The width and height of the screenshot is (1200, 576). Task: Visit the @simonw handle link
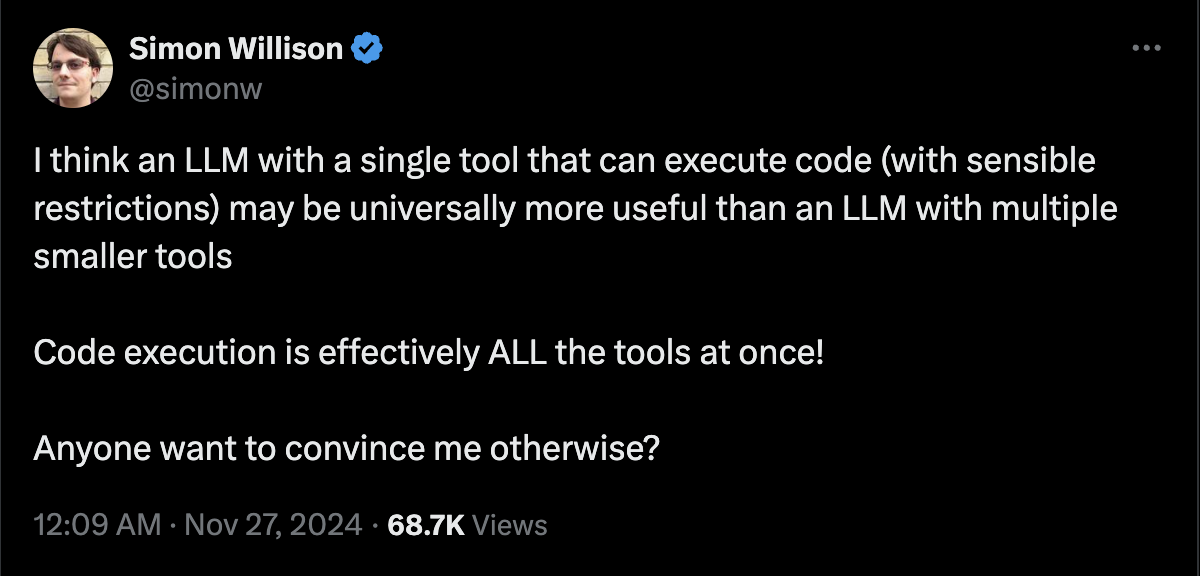[x=195, y=89]
